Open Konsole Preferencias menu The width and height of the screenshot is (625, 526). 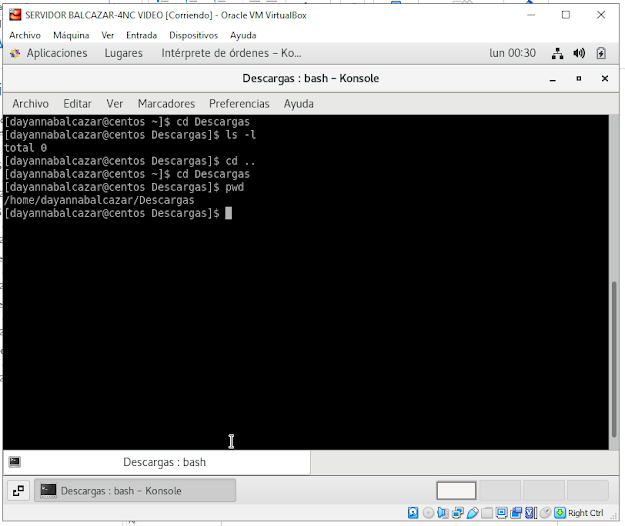click(x=239, y=104)
